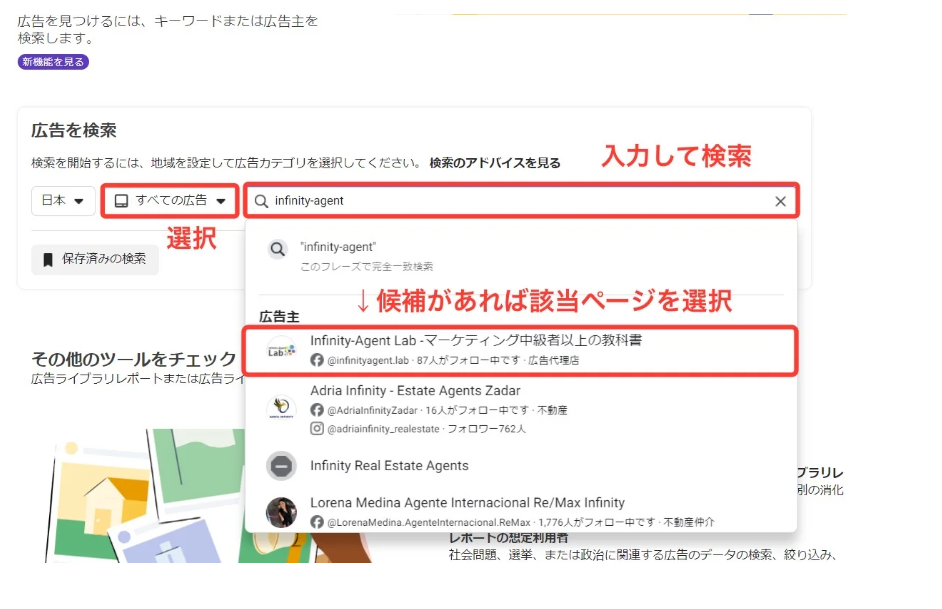
Task: Click the ad icon in すべての広告 dropdown
Action: [x=121, y=201]
